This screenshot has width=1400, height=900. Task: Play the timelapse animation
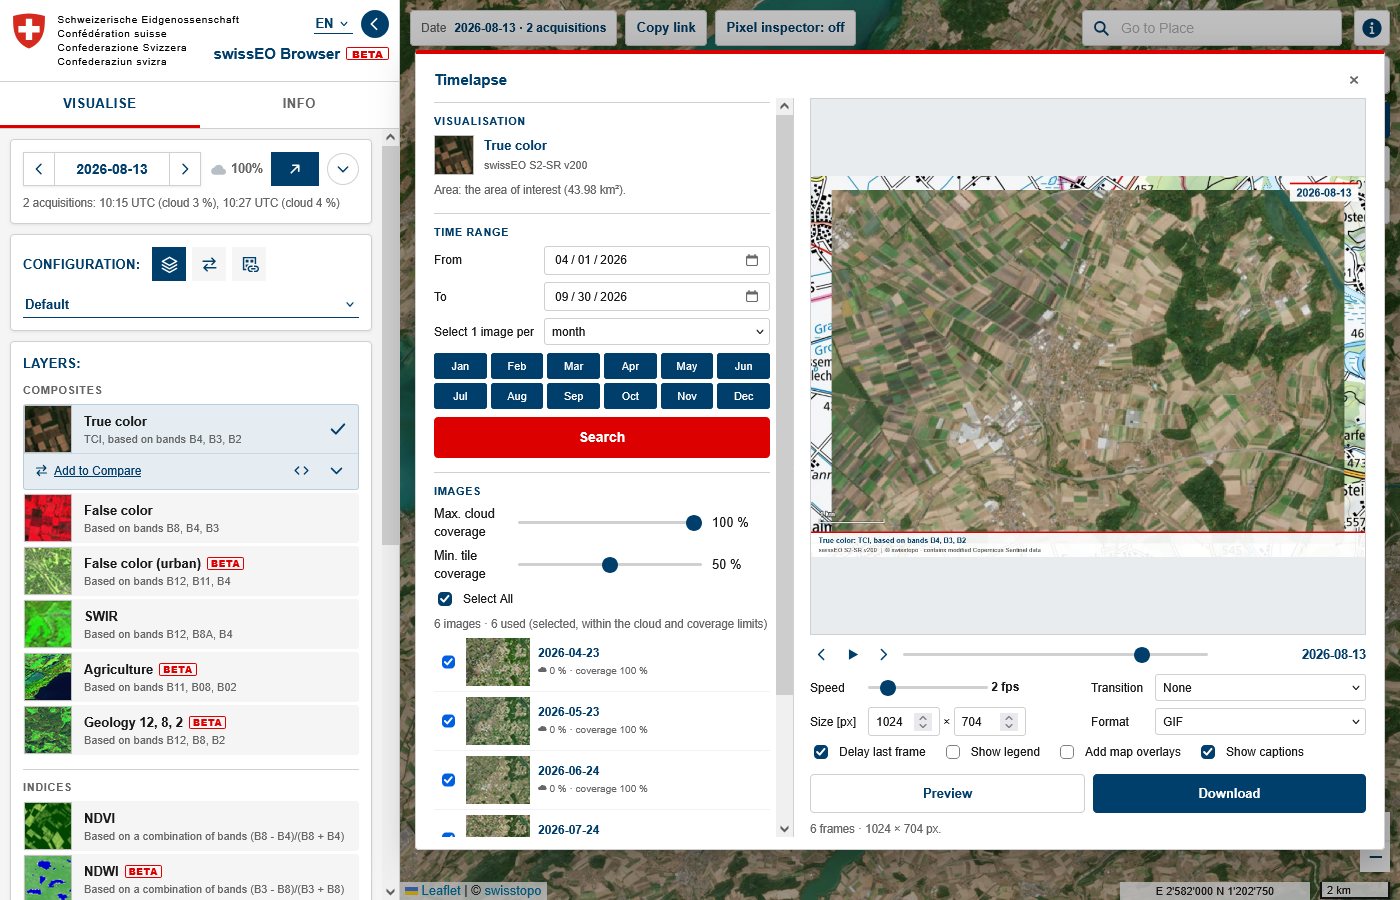[853, 654]
